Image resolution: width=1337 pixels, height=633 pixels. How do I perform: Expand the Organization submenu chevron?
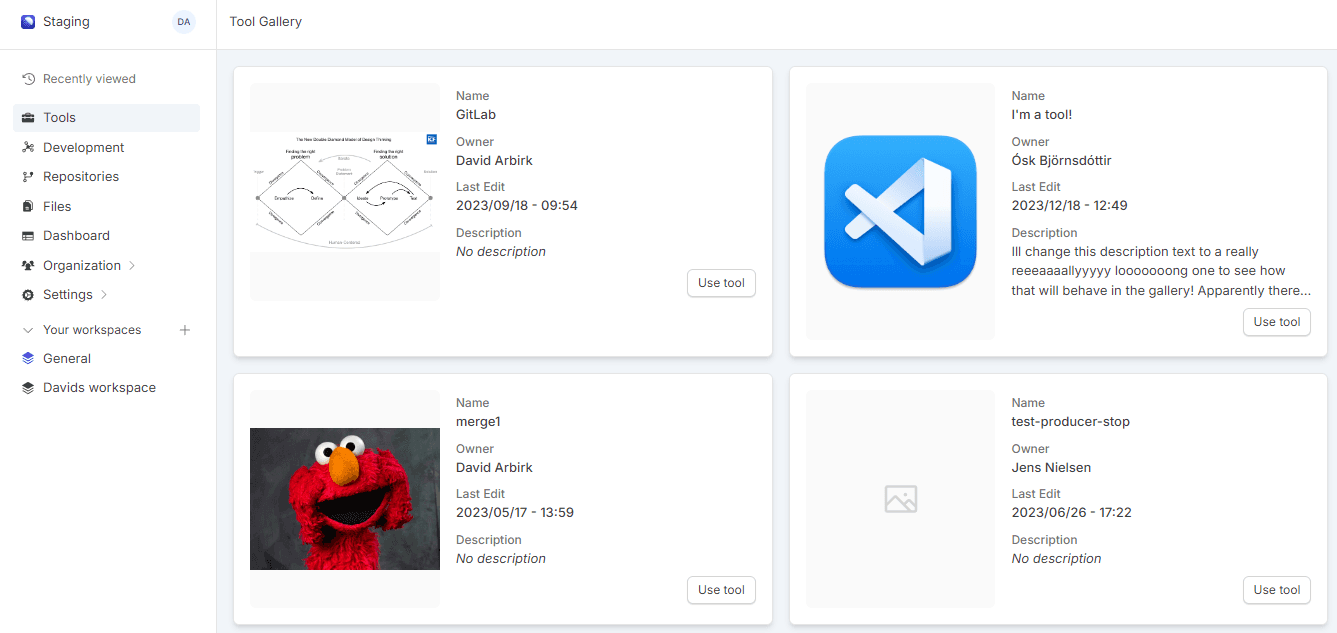132,266
